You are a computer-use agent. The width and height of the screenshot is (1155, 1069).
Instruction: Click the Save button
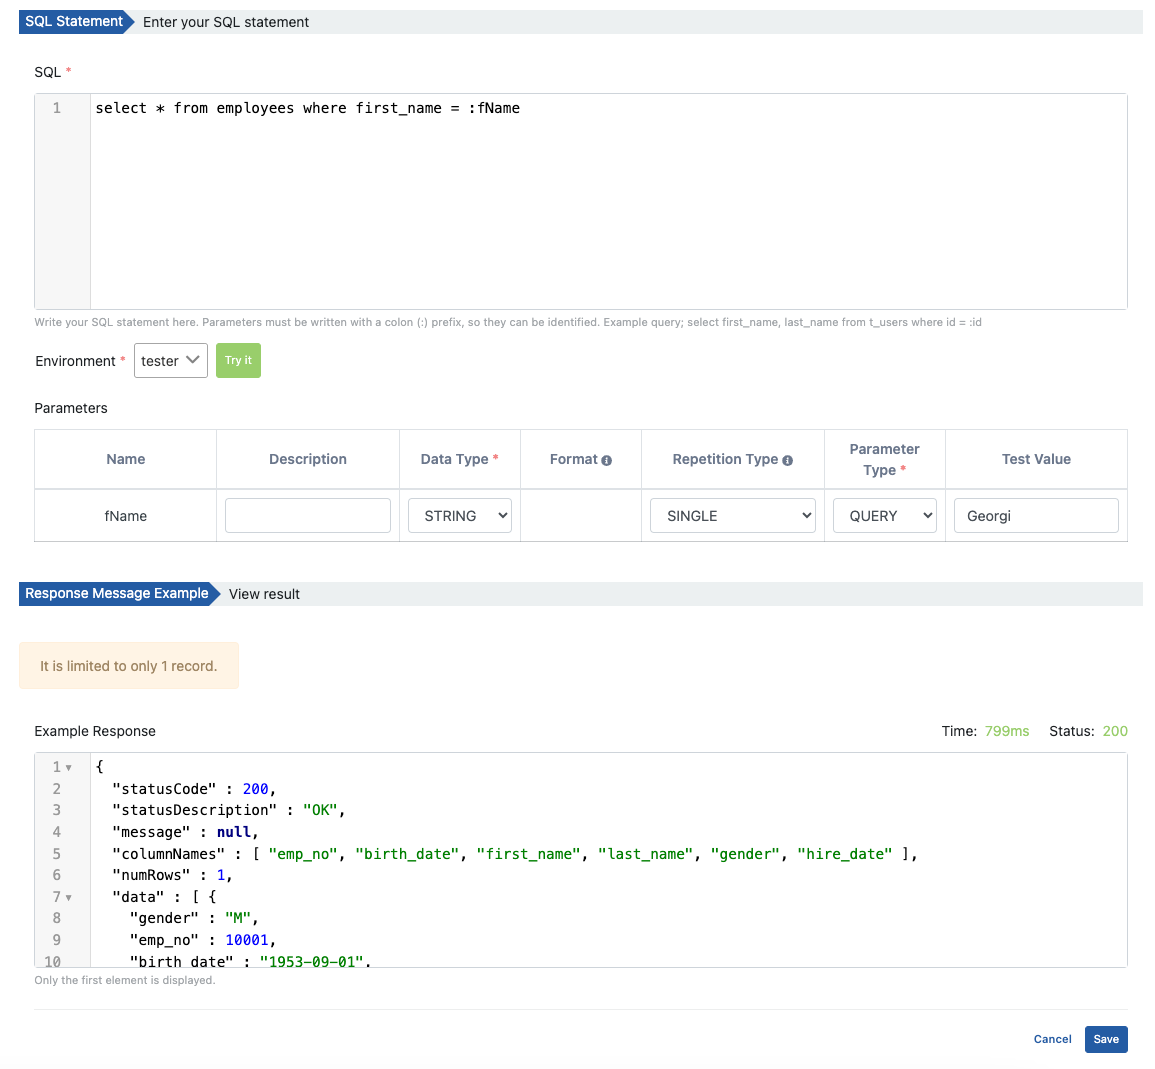[1106, 1039]
